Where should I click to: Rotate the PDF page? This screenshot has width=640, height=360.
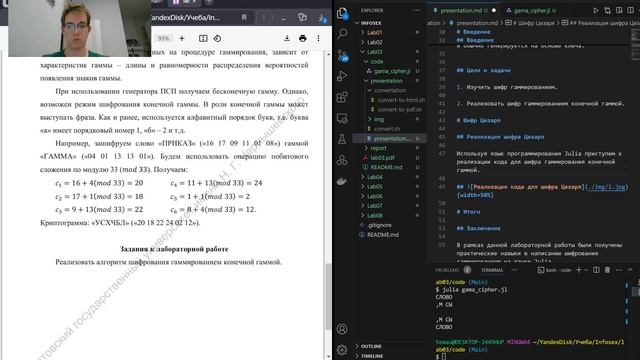click(x=217, y=38)
